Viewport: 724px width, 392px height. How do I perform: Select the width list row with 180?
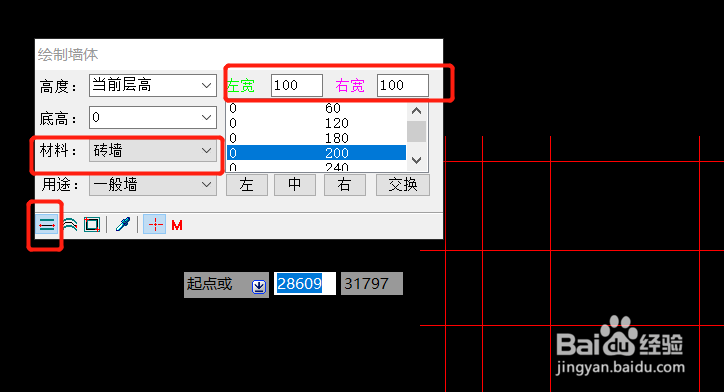[x=316, y=138]
